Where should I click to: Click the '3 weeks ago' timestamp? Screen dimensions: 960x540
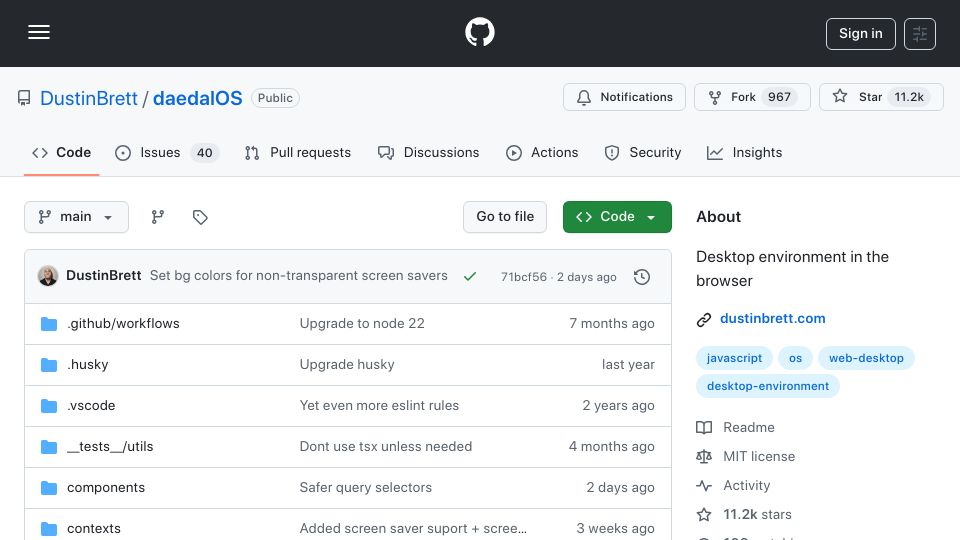pos(615,528)
